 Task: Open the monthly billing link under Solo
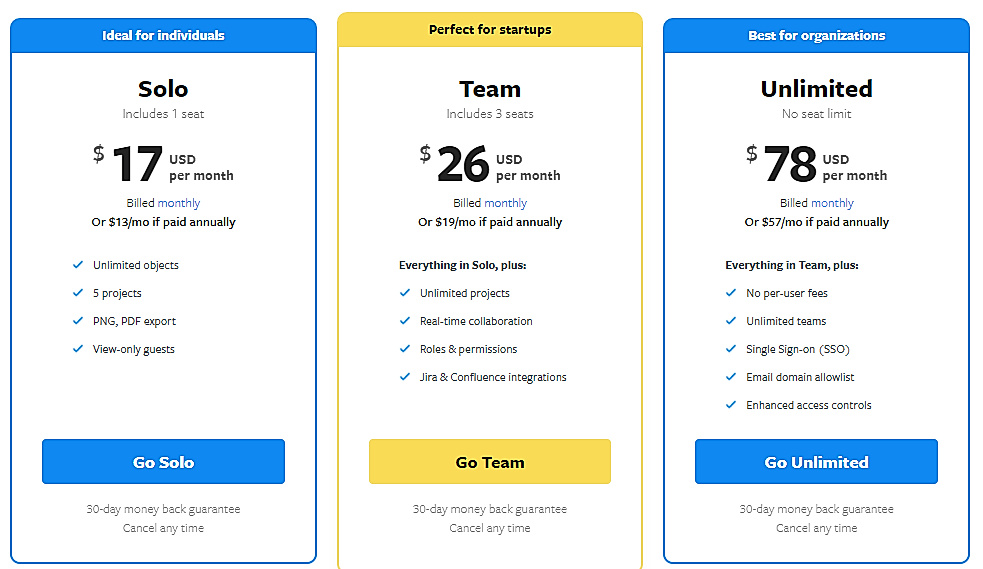coord(179,203)
